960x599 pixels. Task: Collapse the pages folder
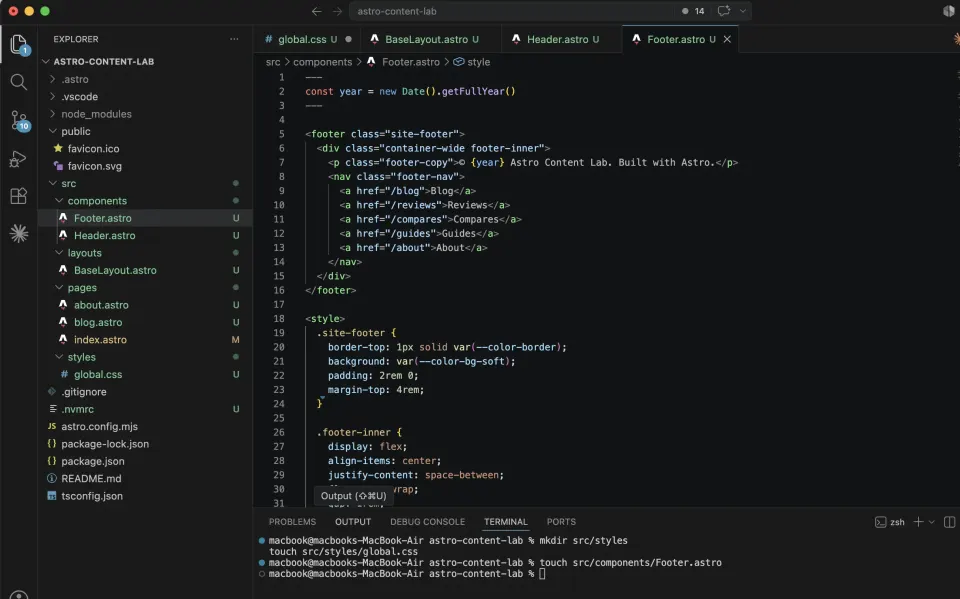point(59,287)
